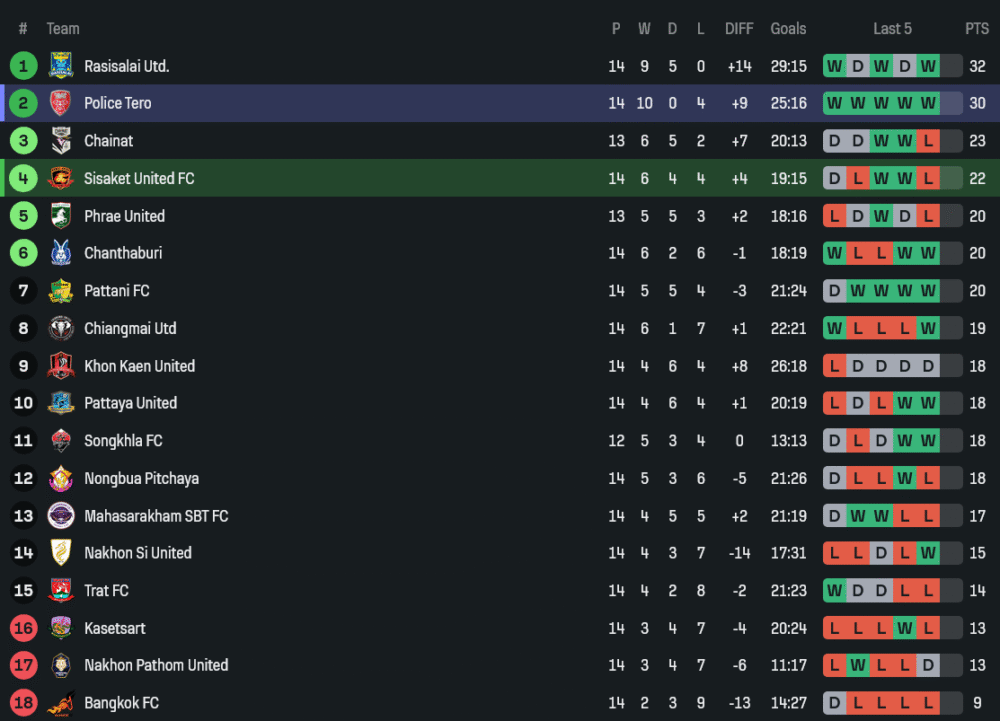This screenshot has height=721, width=1000.
Task: Click Rasisalai's most recent win result badge
Action: (928, 66)
